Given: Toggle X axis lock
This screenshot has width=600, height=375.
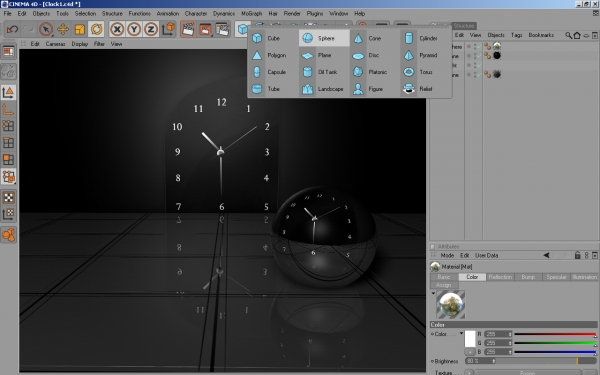Looking at the screenshot, I should click(x=117, y=29).
